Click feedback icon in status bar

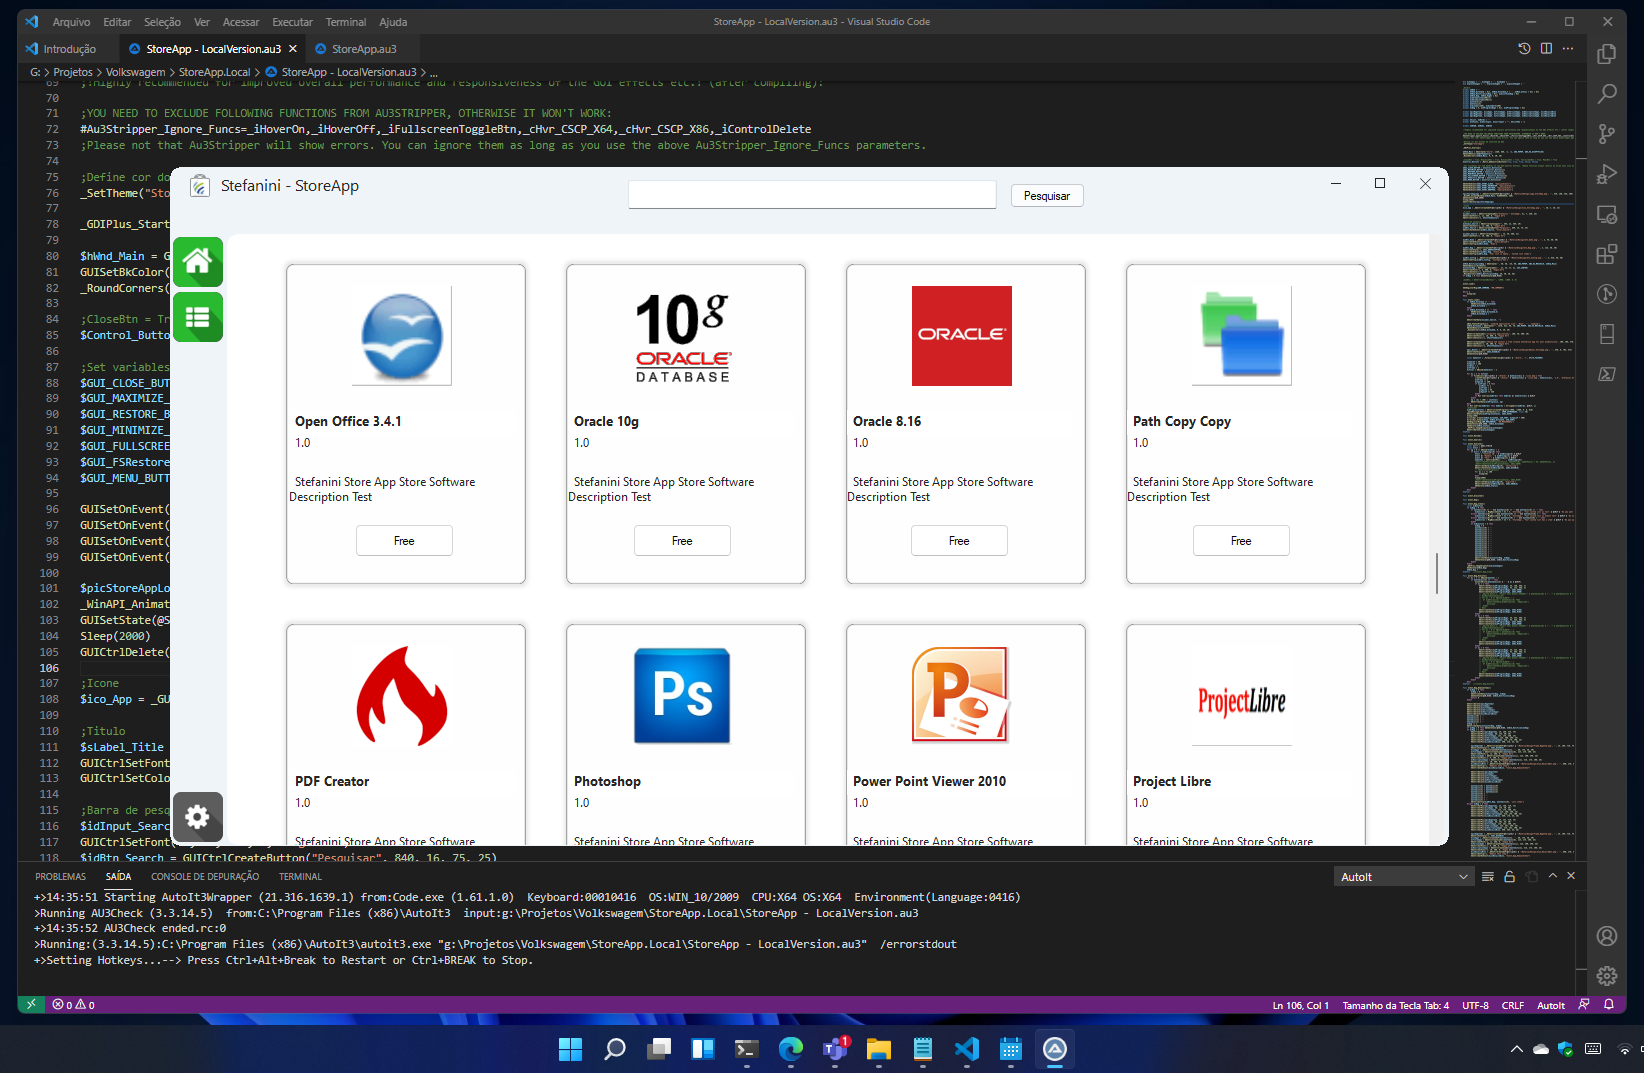1583,1005
